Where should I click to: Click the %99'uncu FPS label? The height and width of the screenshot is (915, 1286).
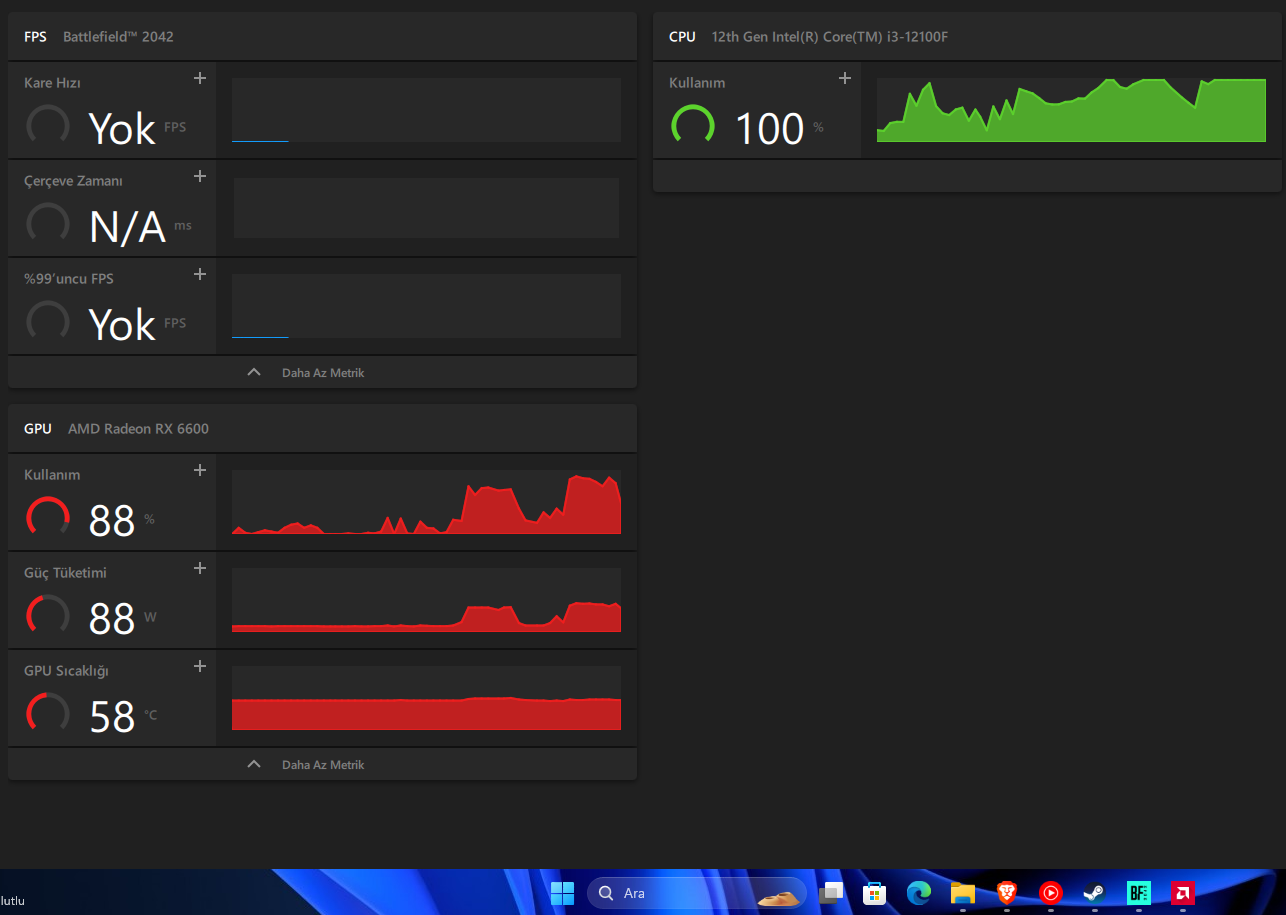click(69, 279)
